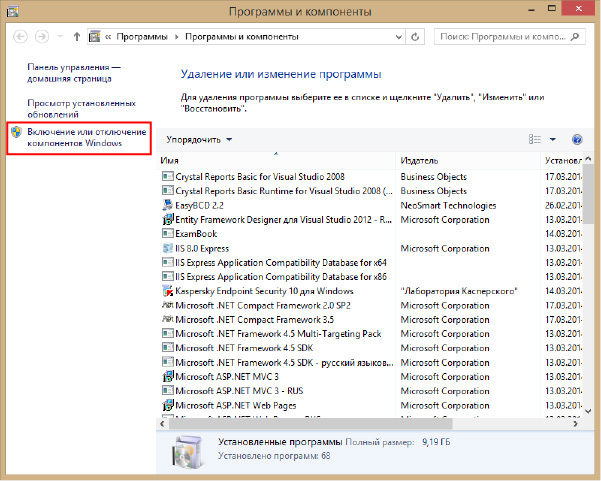Viewport: 601px width, 481px height.
Task: Select Crystal Reports Basic for Visual Studio 2008 icon
Action: 167,176
